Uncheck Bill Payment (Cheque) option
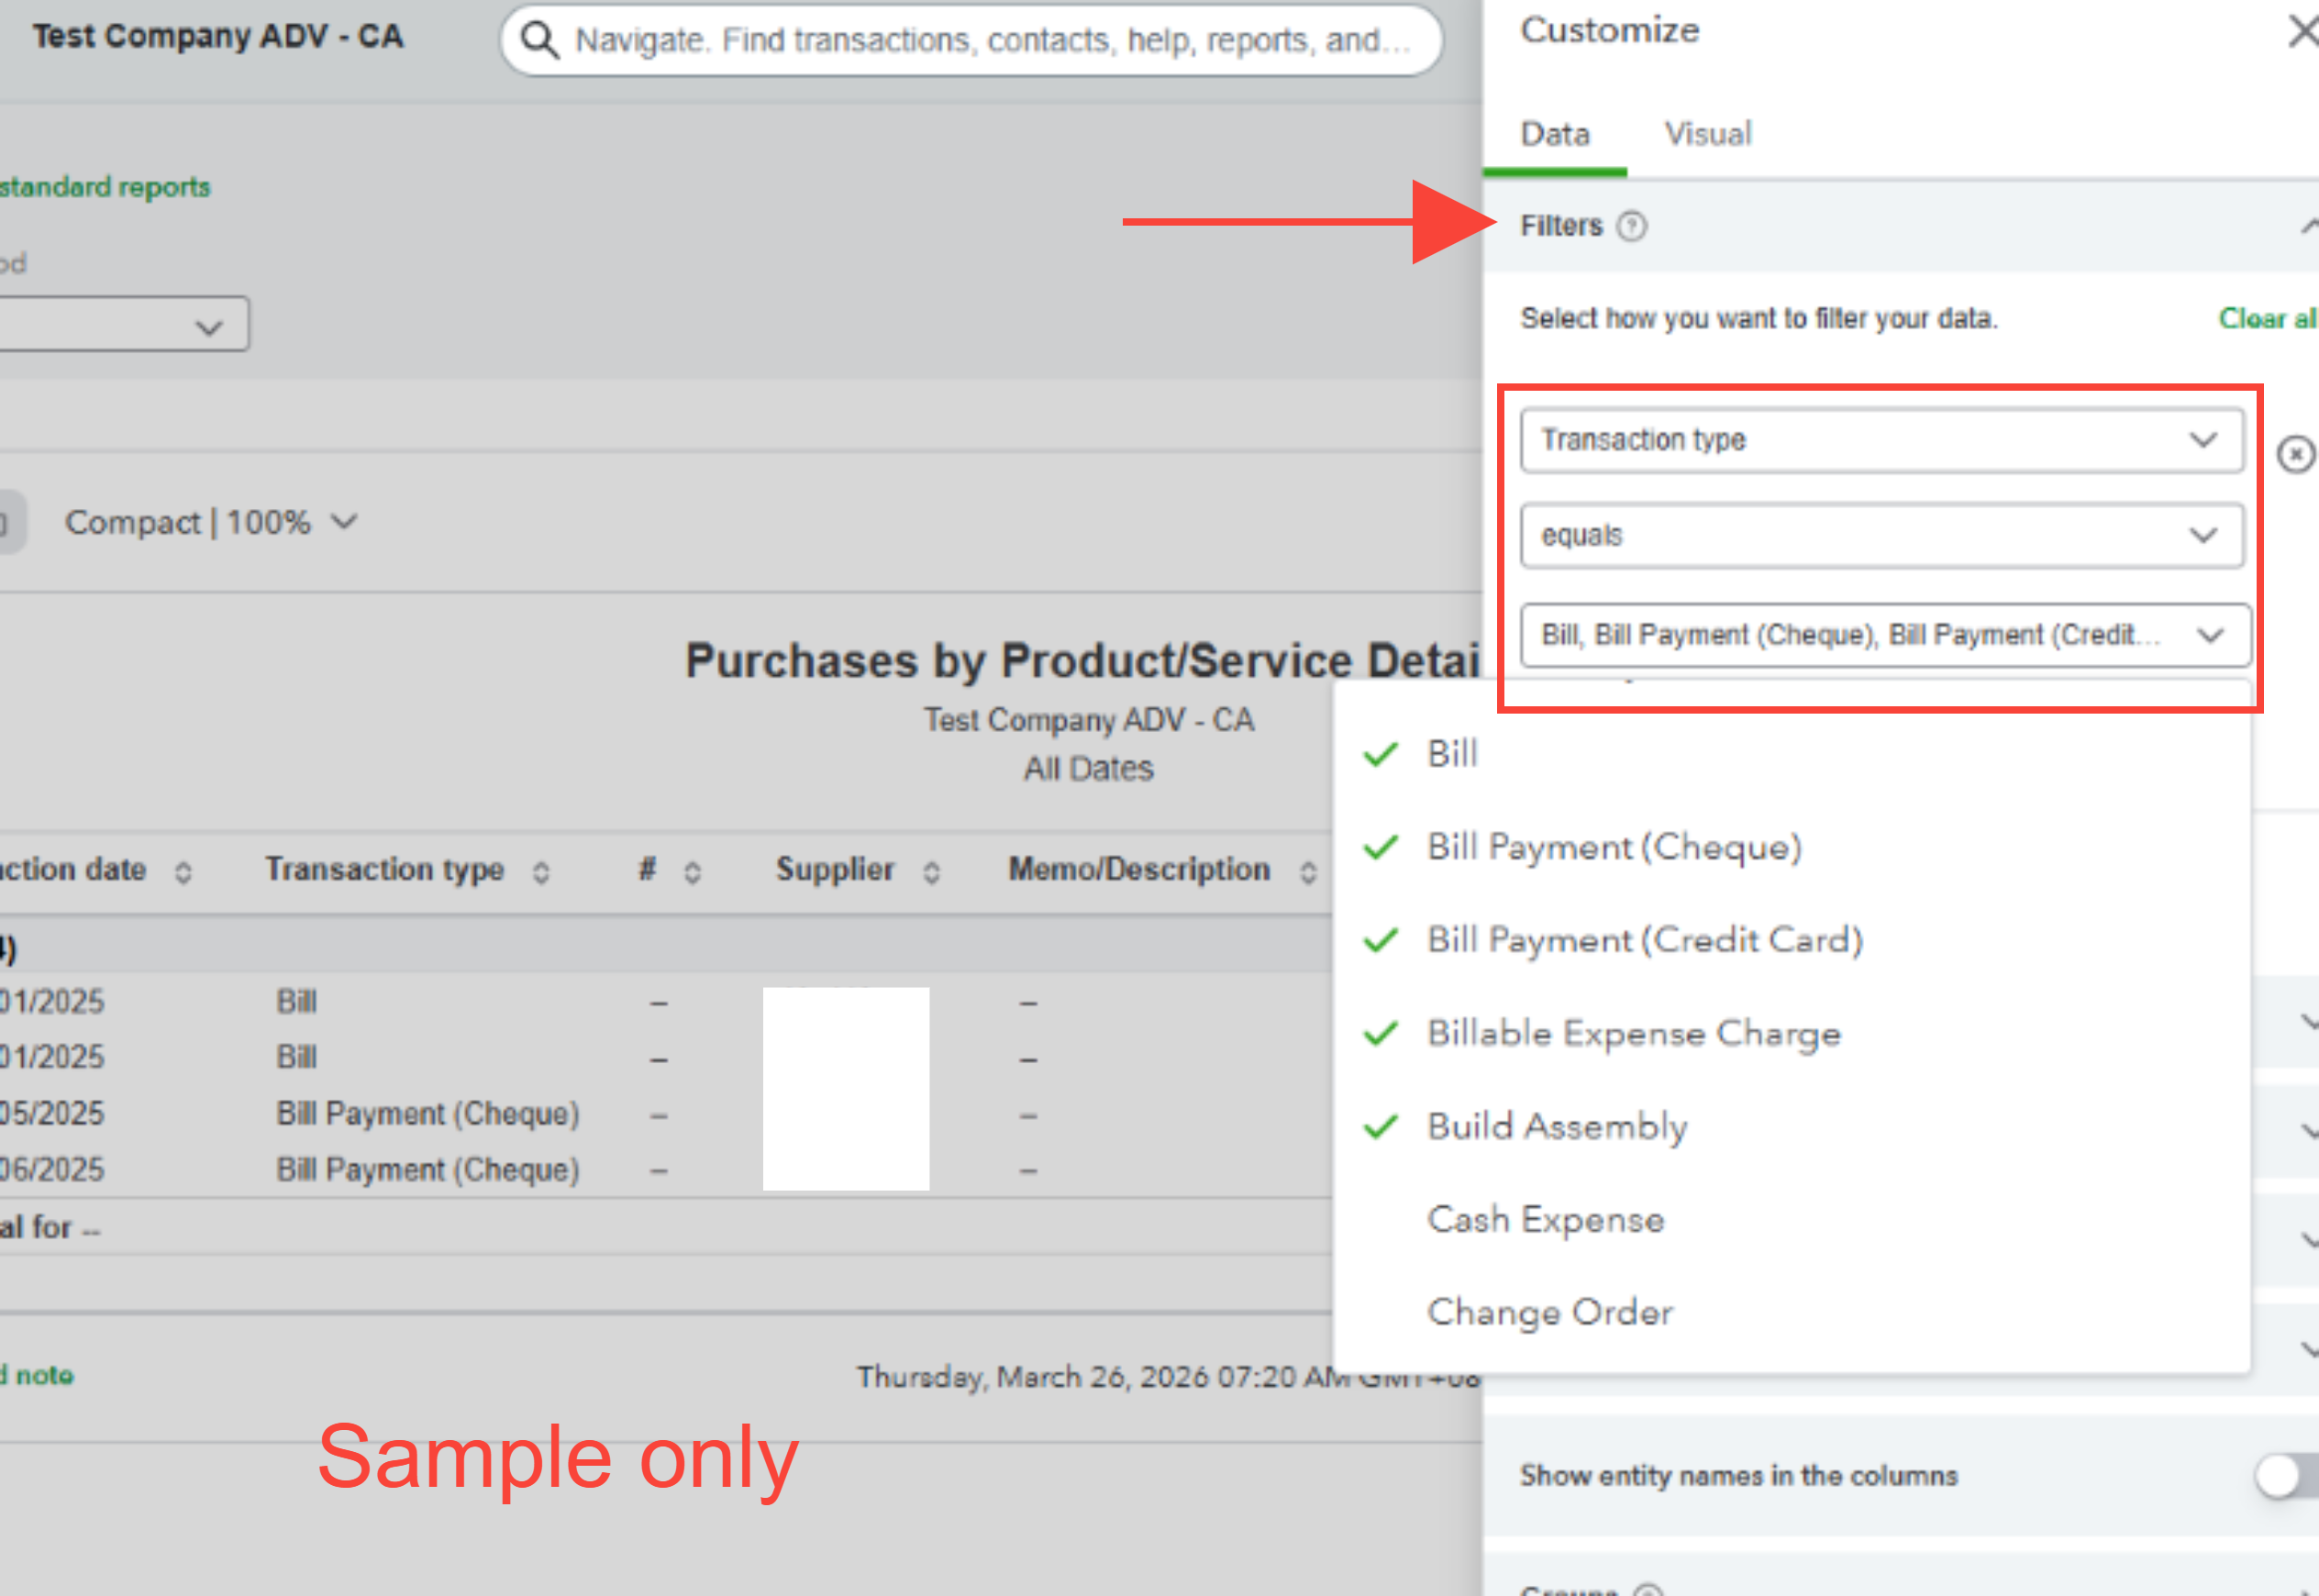Image resolution: width=2319 pixels, height=1596 pixels. pyautogui.click(x=1613, y=847)
